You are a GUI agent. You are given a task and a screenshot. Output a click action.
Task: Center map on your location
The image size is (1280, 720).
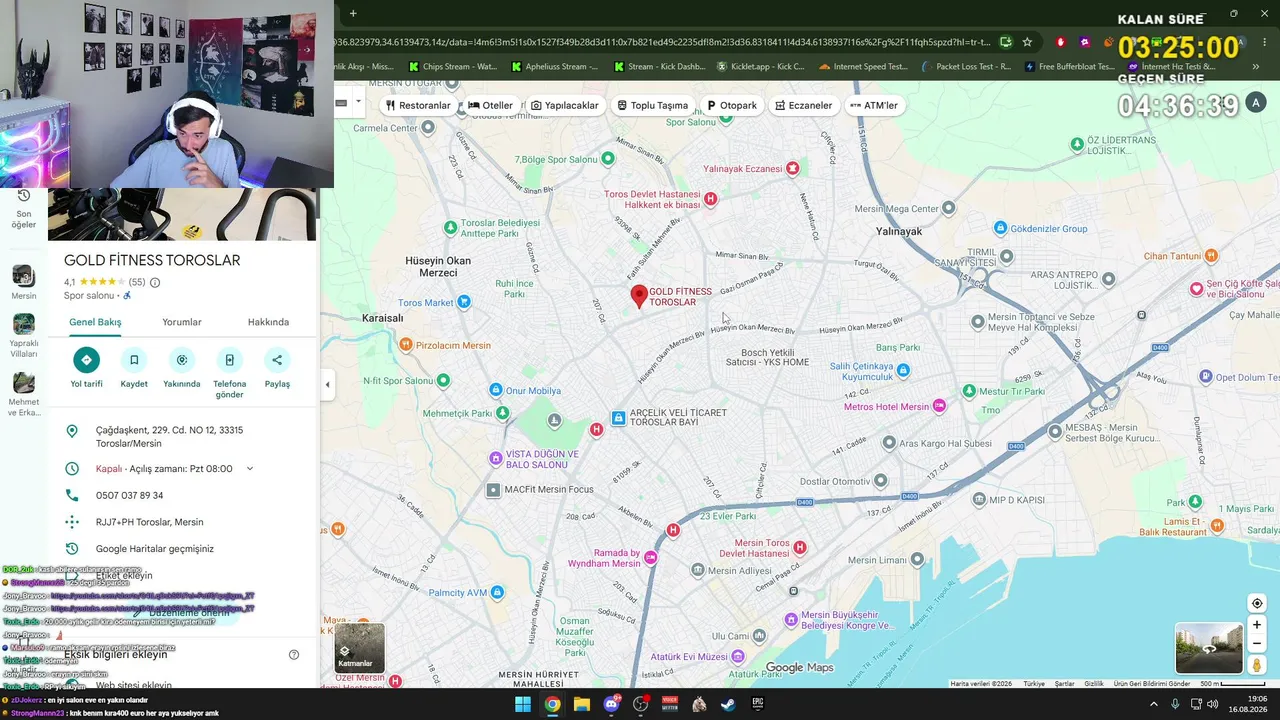pyautogui.click(x=1257, y=603)
